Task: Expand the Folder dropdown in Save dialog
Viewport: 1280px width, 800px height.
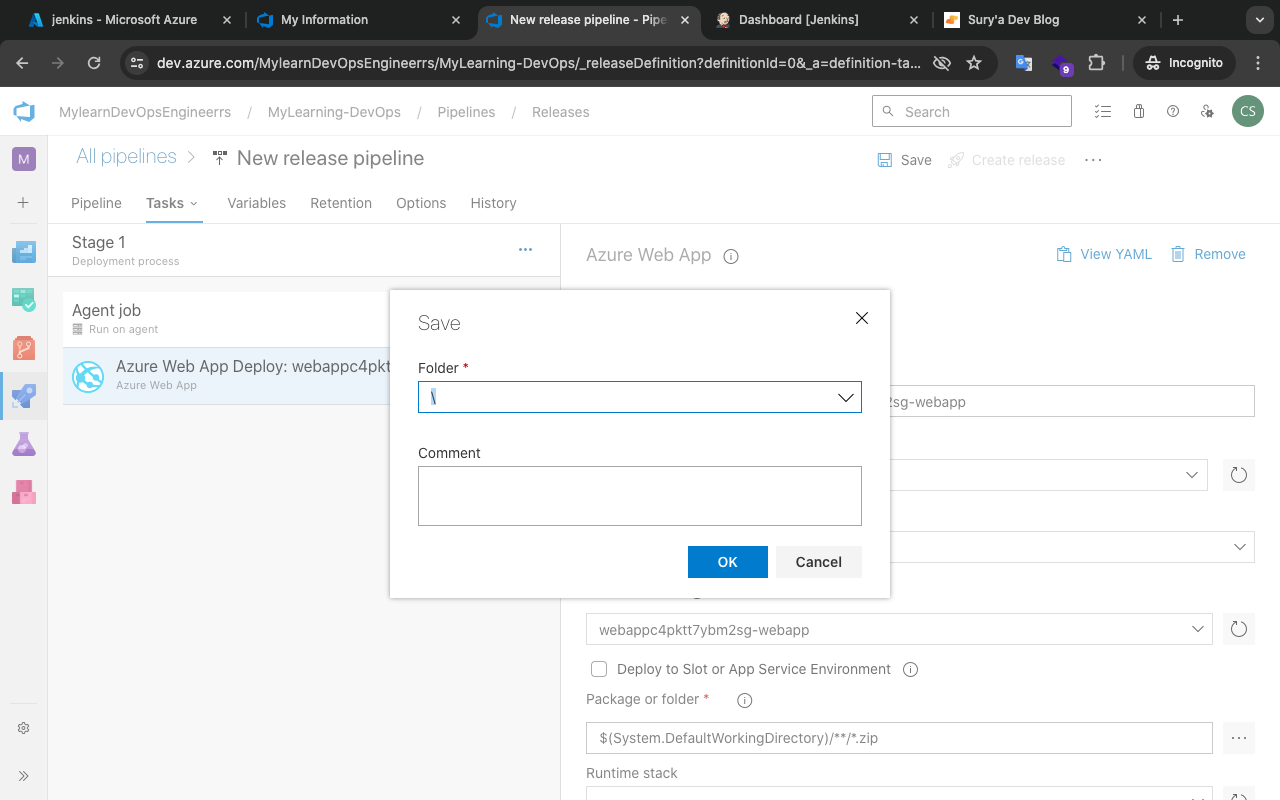Action: (846, 397)
